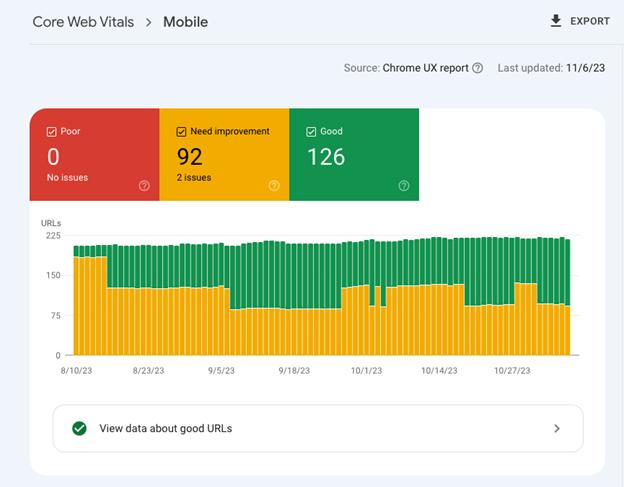Click help icon in red Poor card

click(144, 185)
